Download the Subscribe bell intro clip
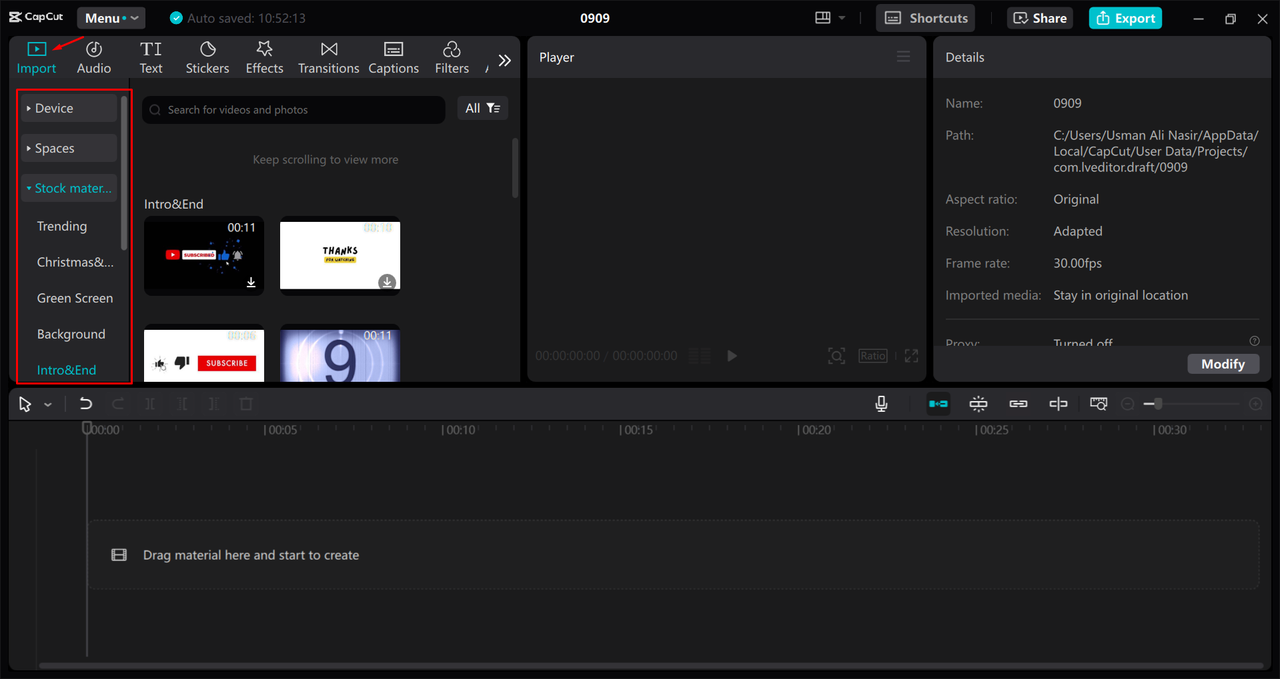1280x679 pixels. click(x=251, y=283)
